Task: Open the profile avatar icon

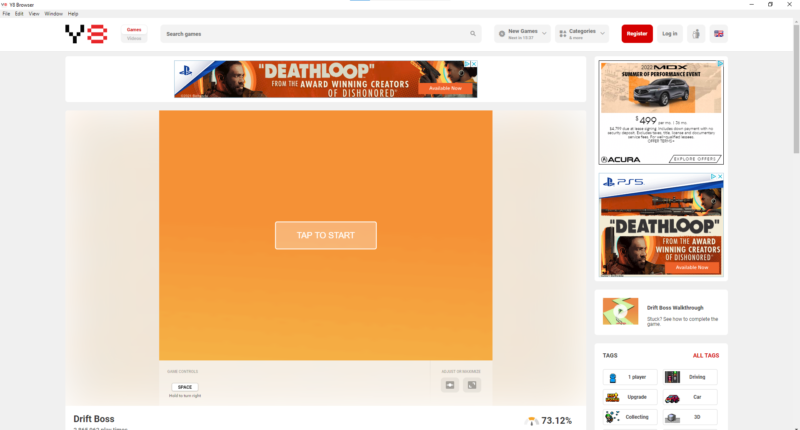Action: pyautogui.click(x=696, y=34)
